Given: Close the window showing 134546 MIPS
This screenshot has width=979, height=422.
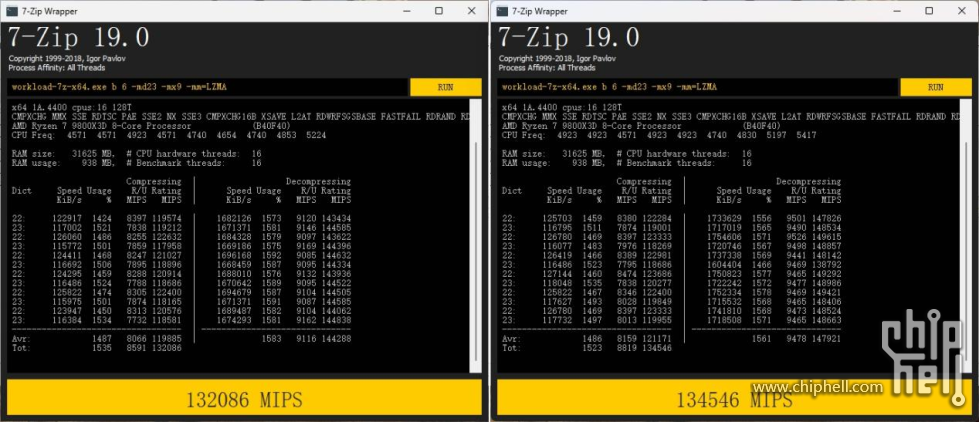Looking at the screenshot, I should click(962, 11).
